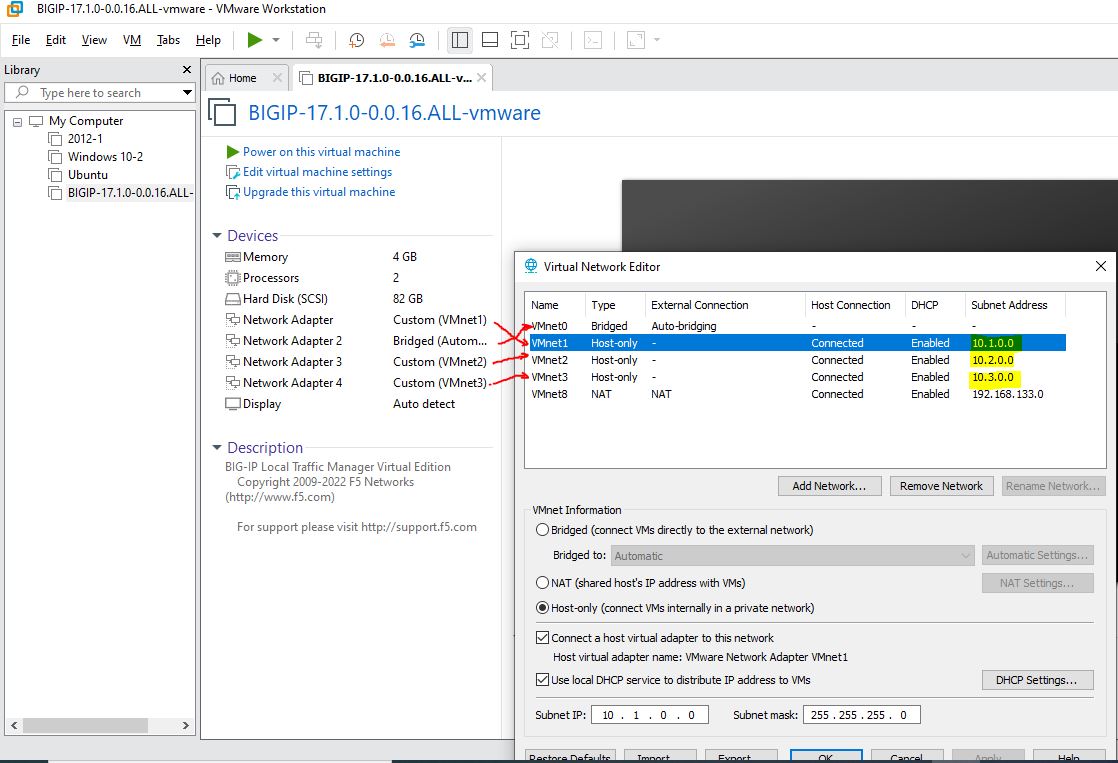Click the Manage Snapshots toolbar icon
Screen dimensions: 1118x763
(x=417, y=40)
